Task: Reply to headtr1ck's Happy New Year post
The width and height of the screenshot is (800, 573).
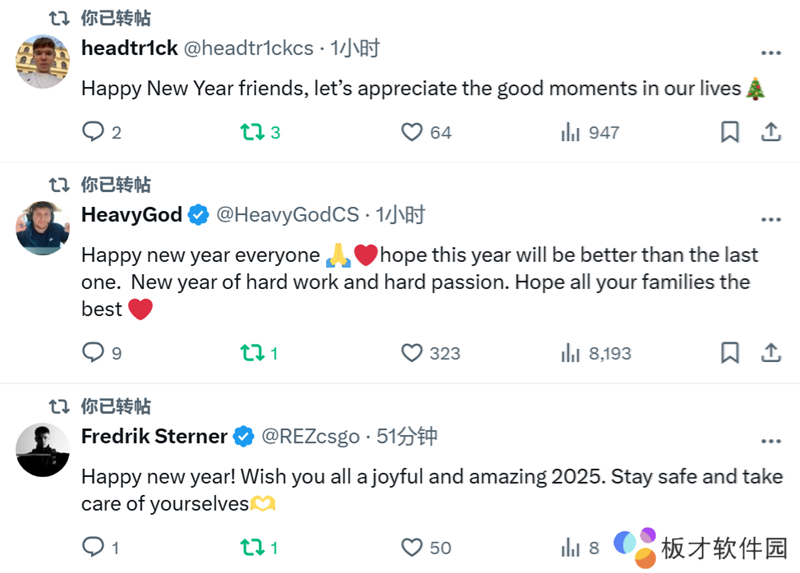Action: tap(93, 132)
